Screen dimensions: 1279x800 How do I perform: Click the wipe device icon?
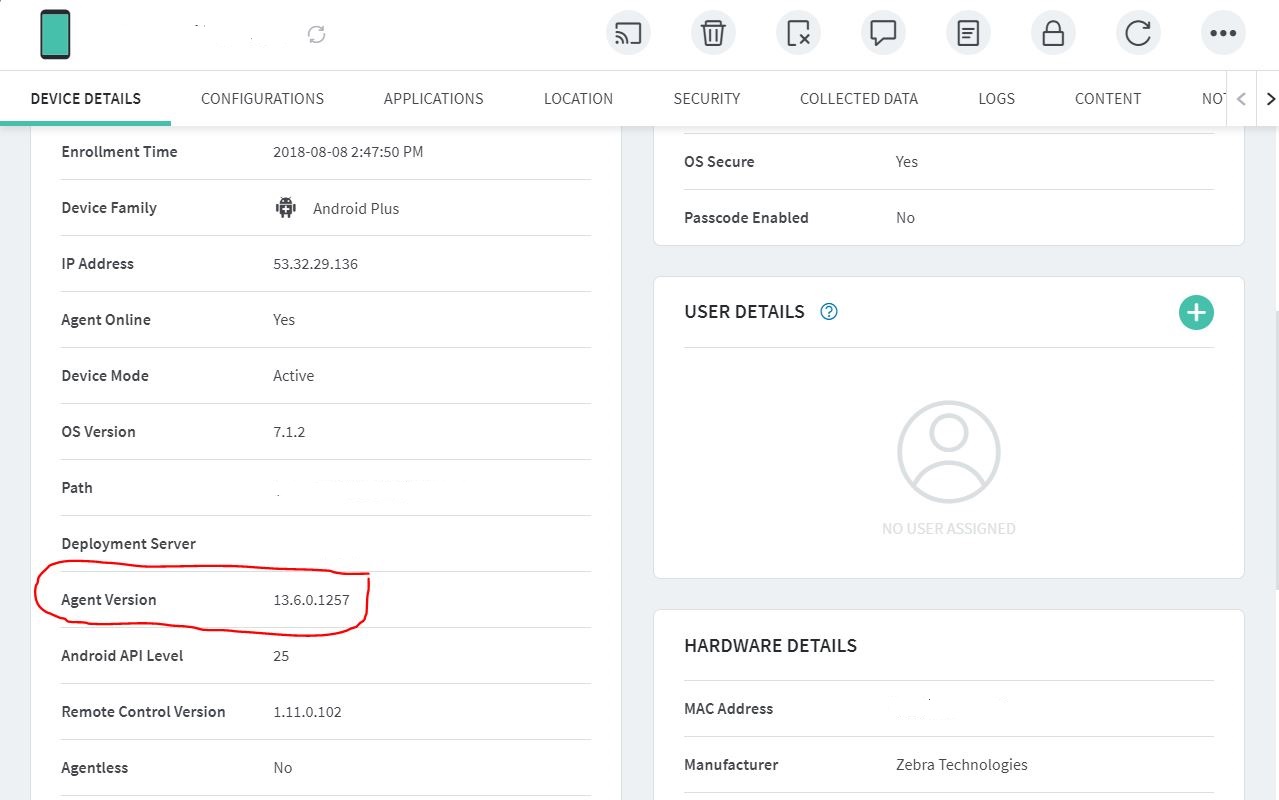tap(798, 34)
